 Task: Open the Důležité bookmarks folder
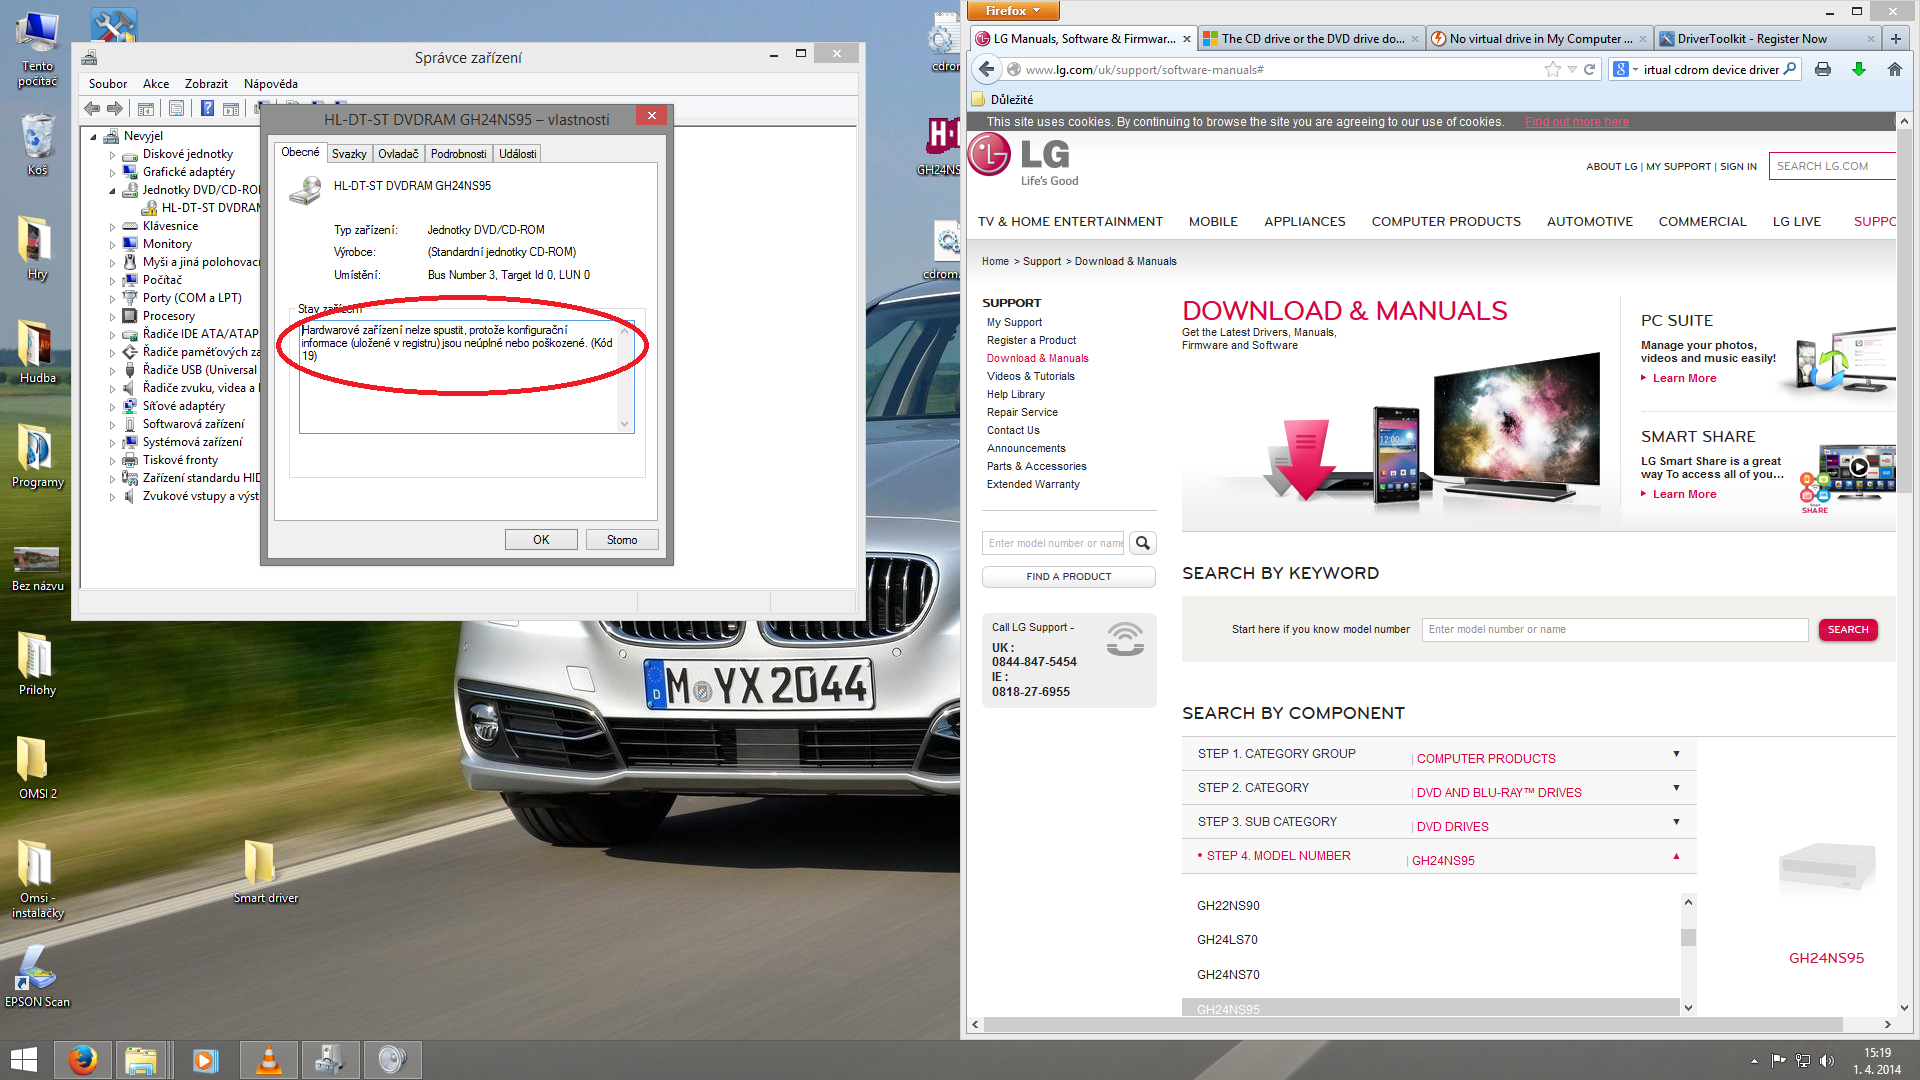point(1003,100)
